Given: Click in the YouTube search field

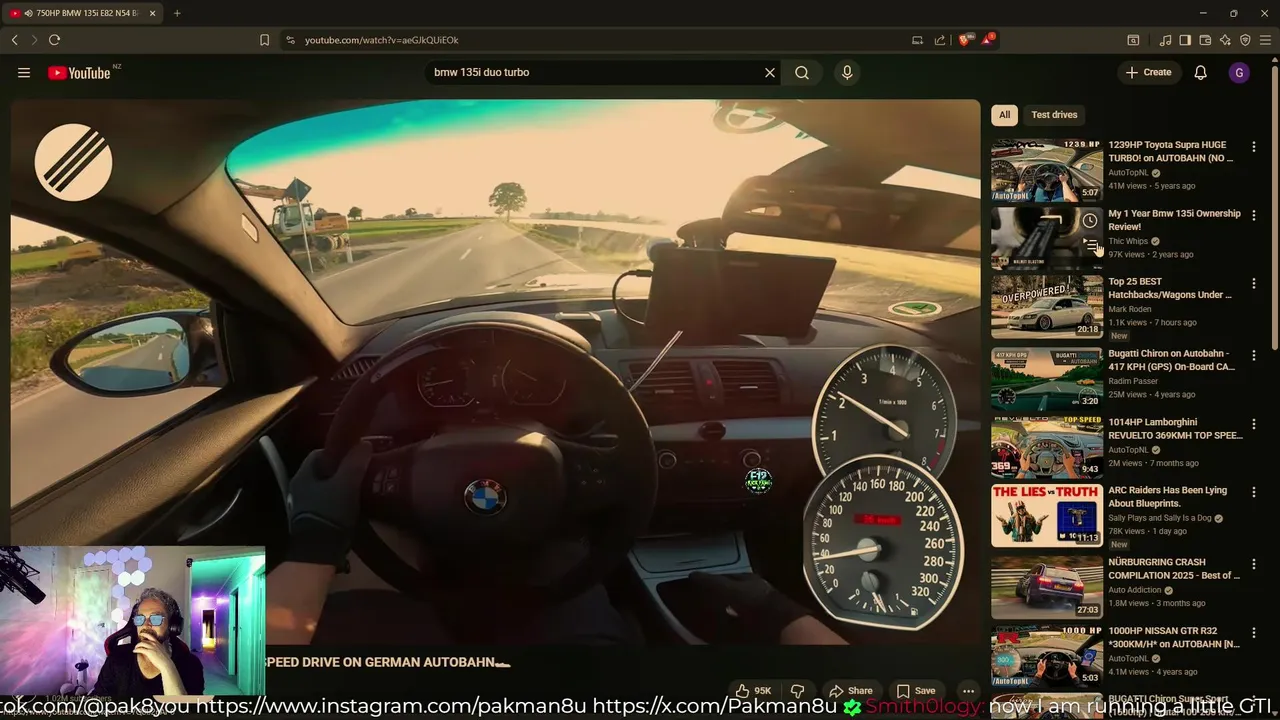Looking at the screenshot, I should tap(595, 72).
